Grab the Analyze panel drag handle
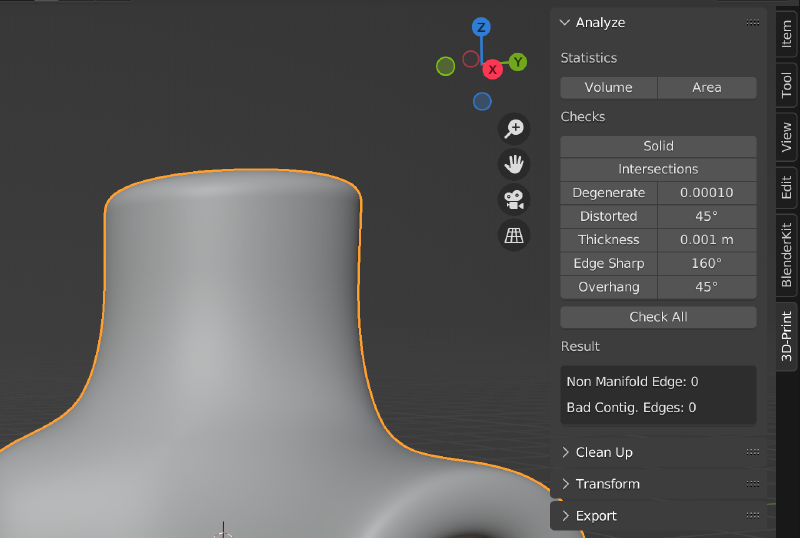 753,22
